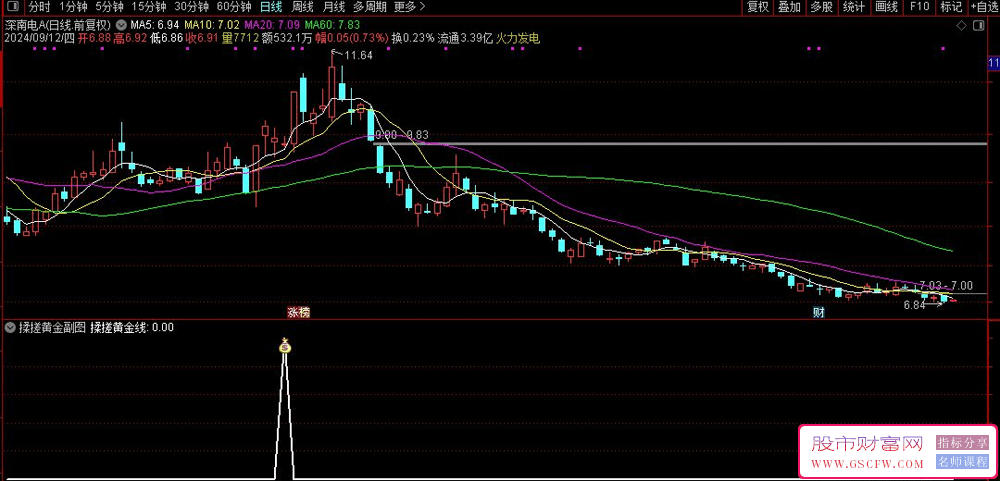Screen dimensions: 1000x481
Task: Select the 30分钟 period tab
Action: tap(191, 7)
